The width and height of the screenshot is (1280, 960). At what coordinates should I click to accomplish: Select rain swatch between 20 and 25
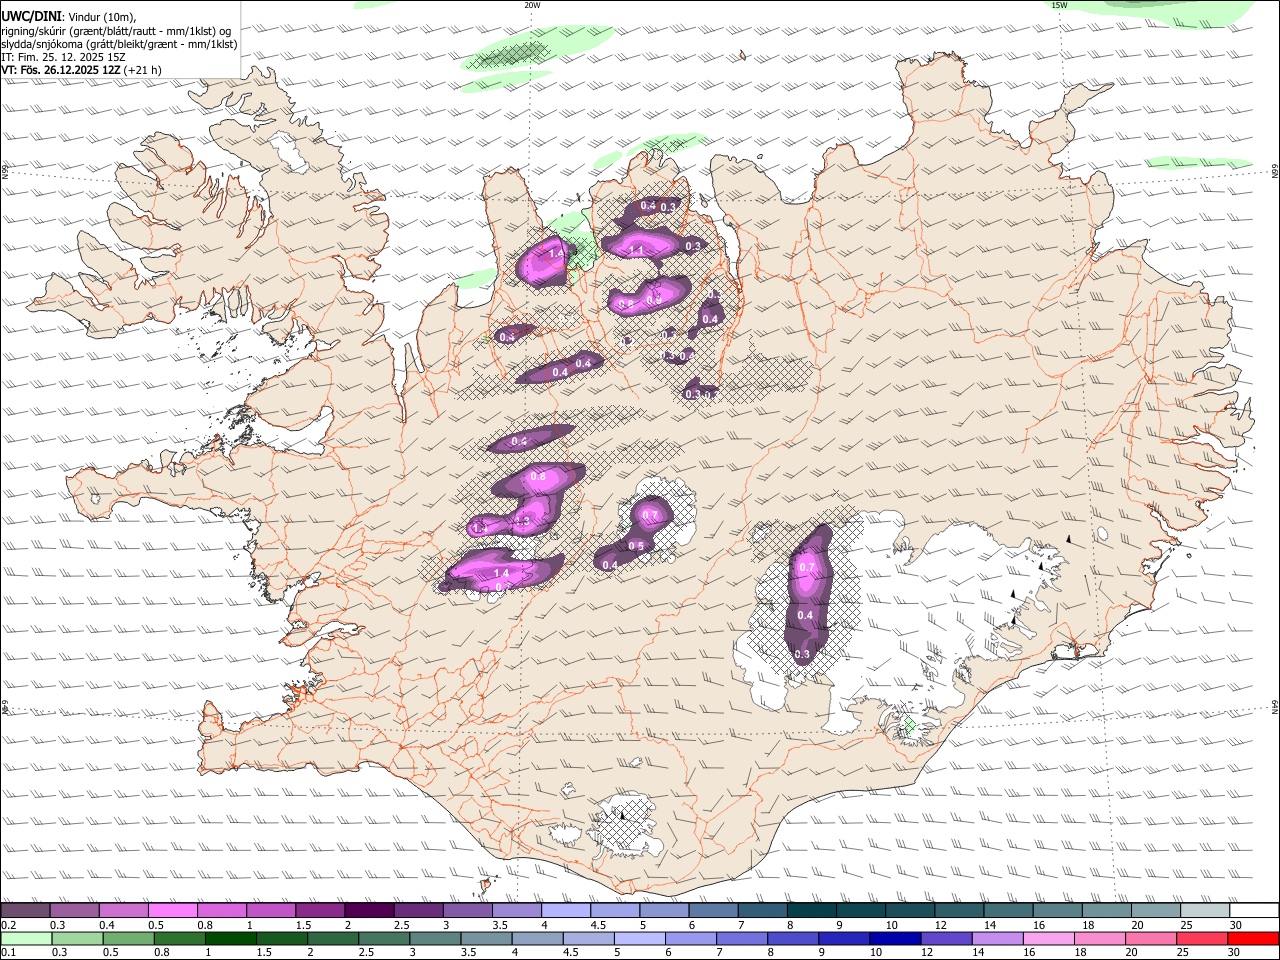click(x=1150, y=939)
